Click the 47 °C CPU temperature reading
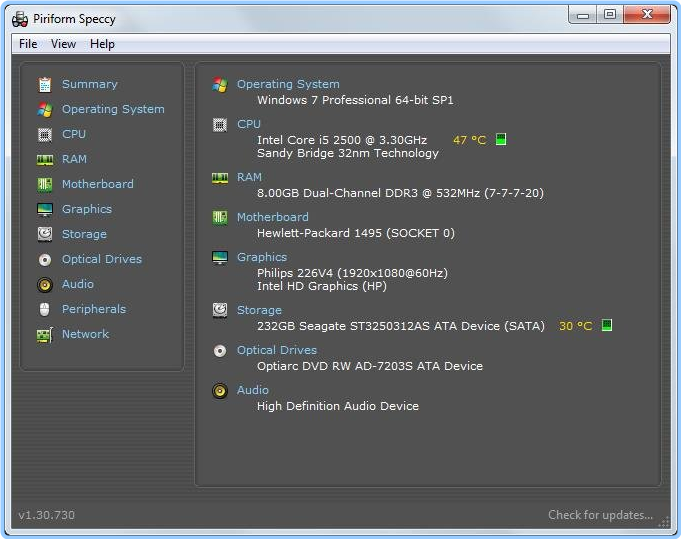 [469, 140]
